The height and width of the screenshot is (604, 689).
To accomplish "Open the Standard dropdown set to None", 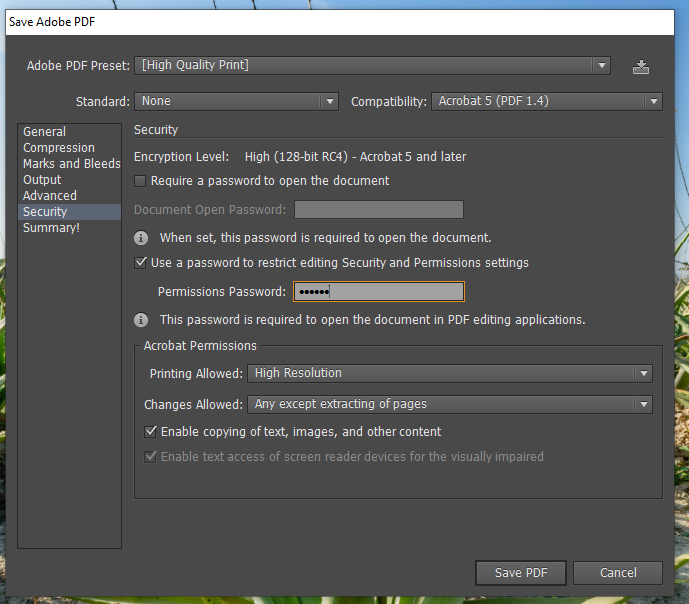I will [236, 101].
